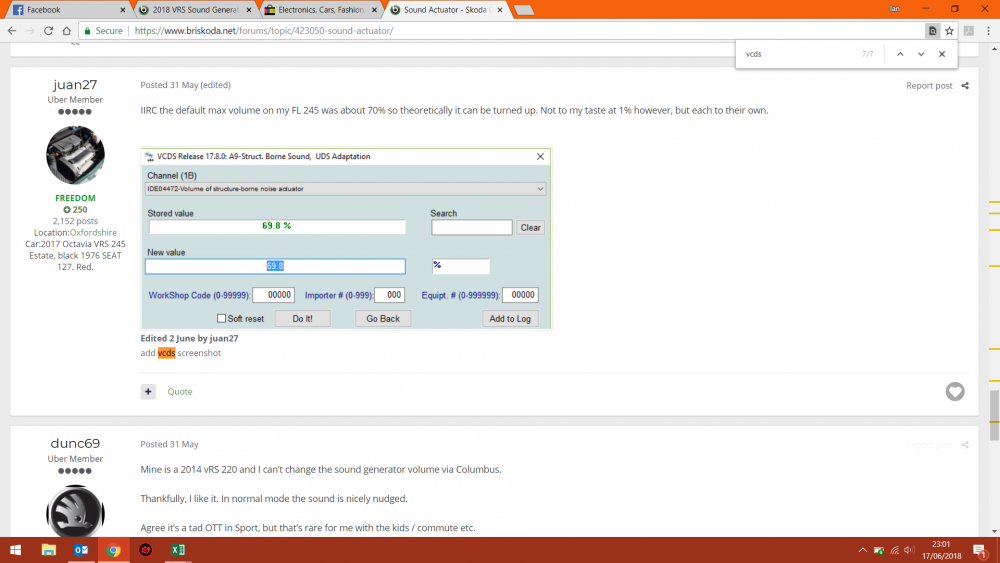Open volume control in system tray
Viewport: 1000px width, 563px height.
pos(909,550)
